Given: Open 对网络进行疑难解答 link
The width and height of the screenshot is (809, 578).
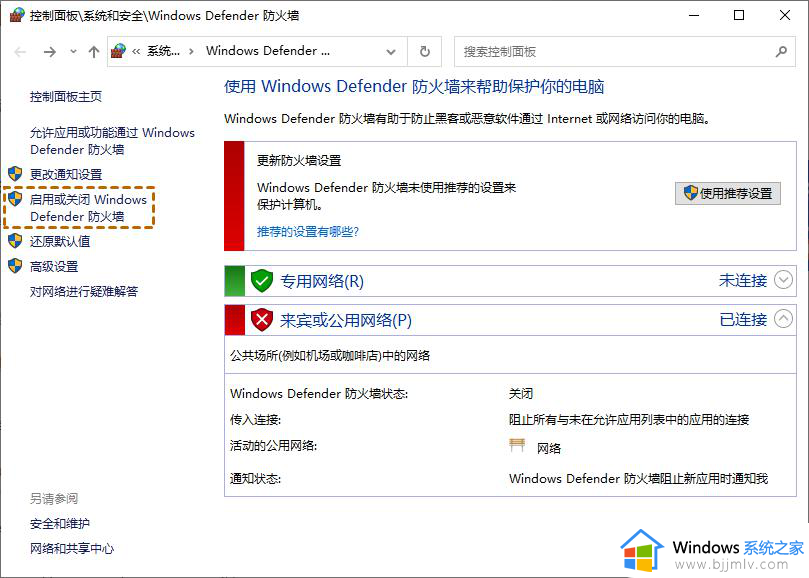Looking at the screenshot, I should [x=84, y=292].
